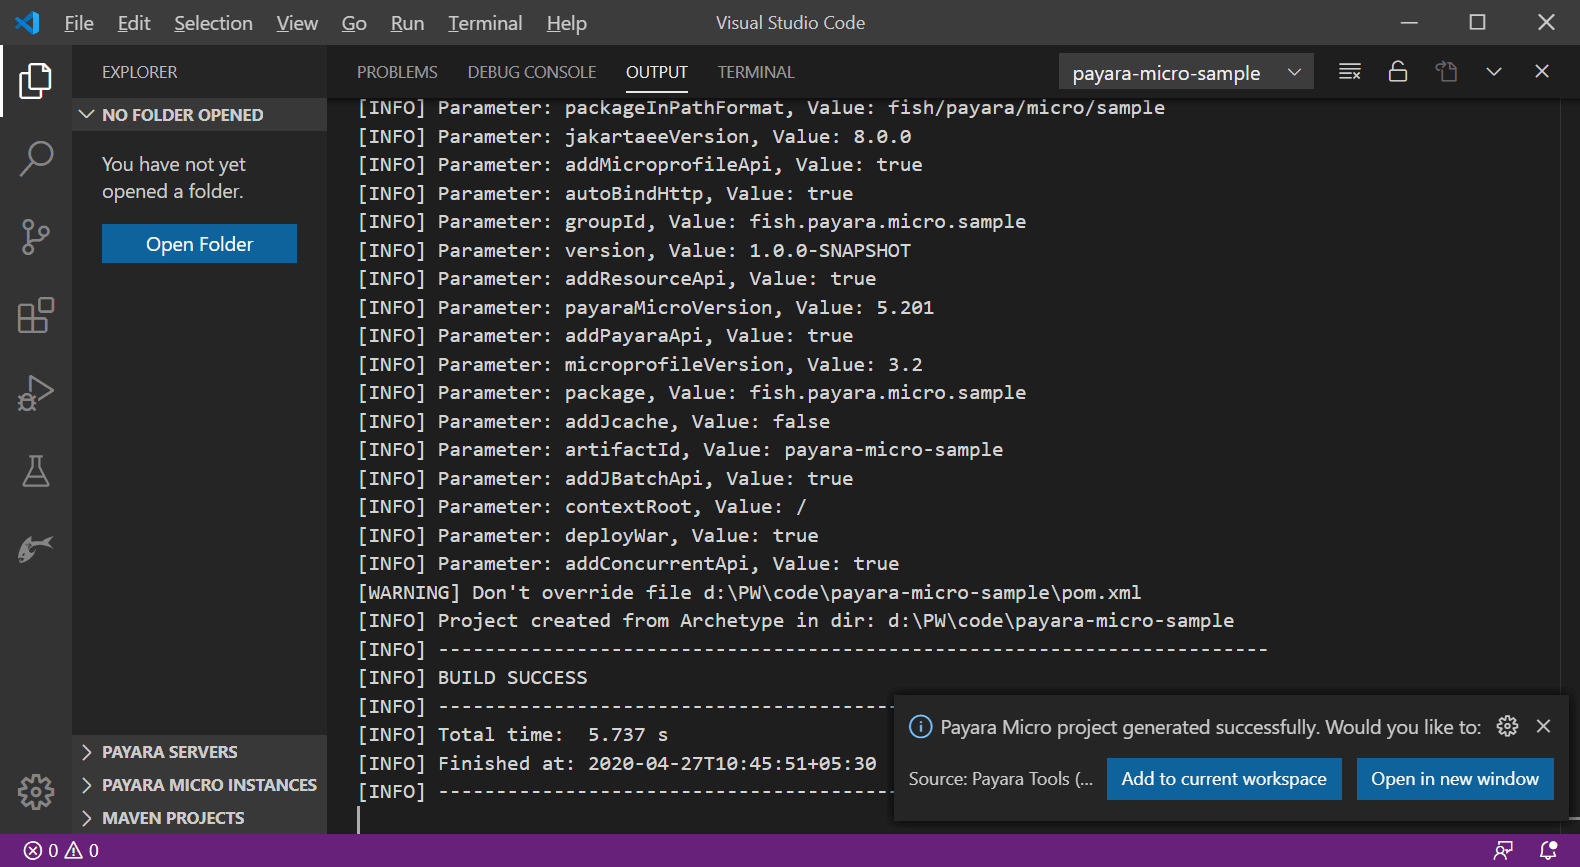Open the Manage gear in activity bar
The height and width of the screenshot is (867, 1580).
pyautogui.click(x=36, y=791)
